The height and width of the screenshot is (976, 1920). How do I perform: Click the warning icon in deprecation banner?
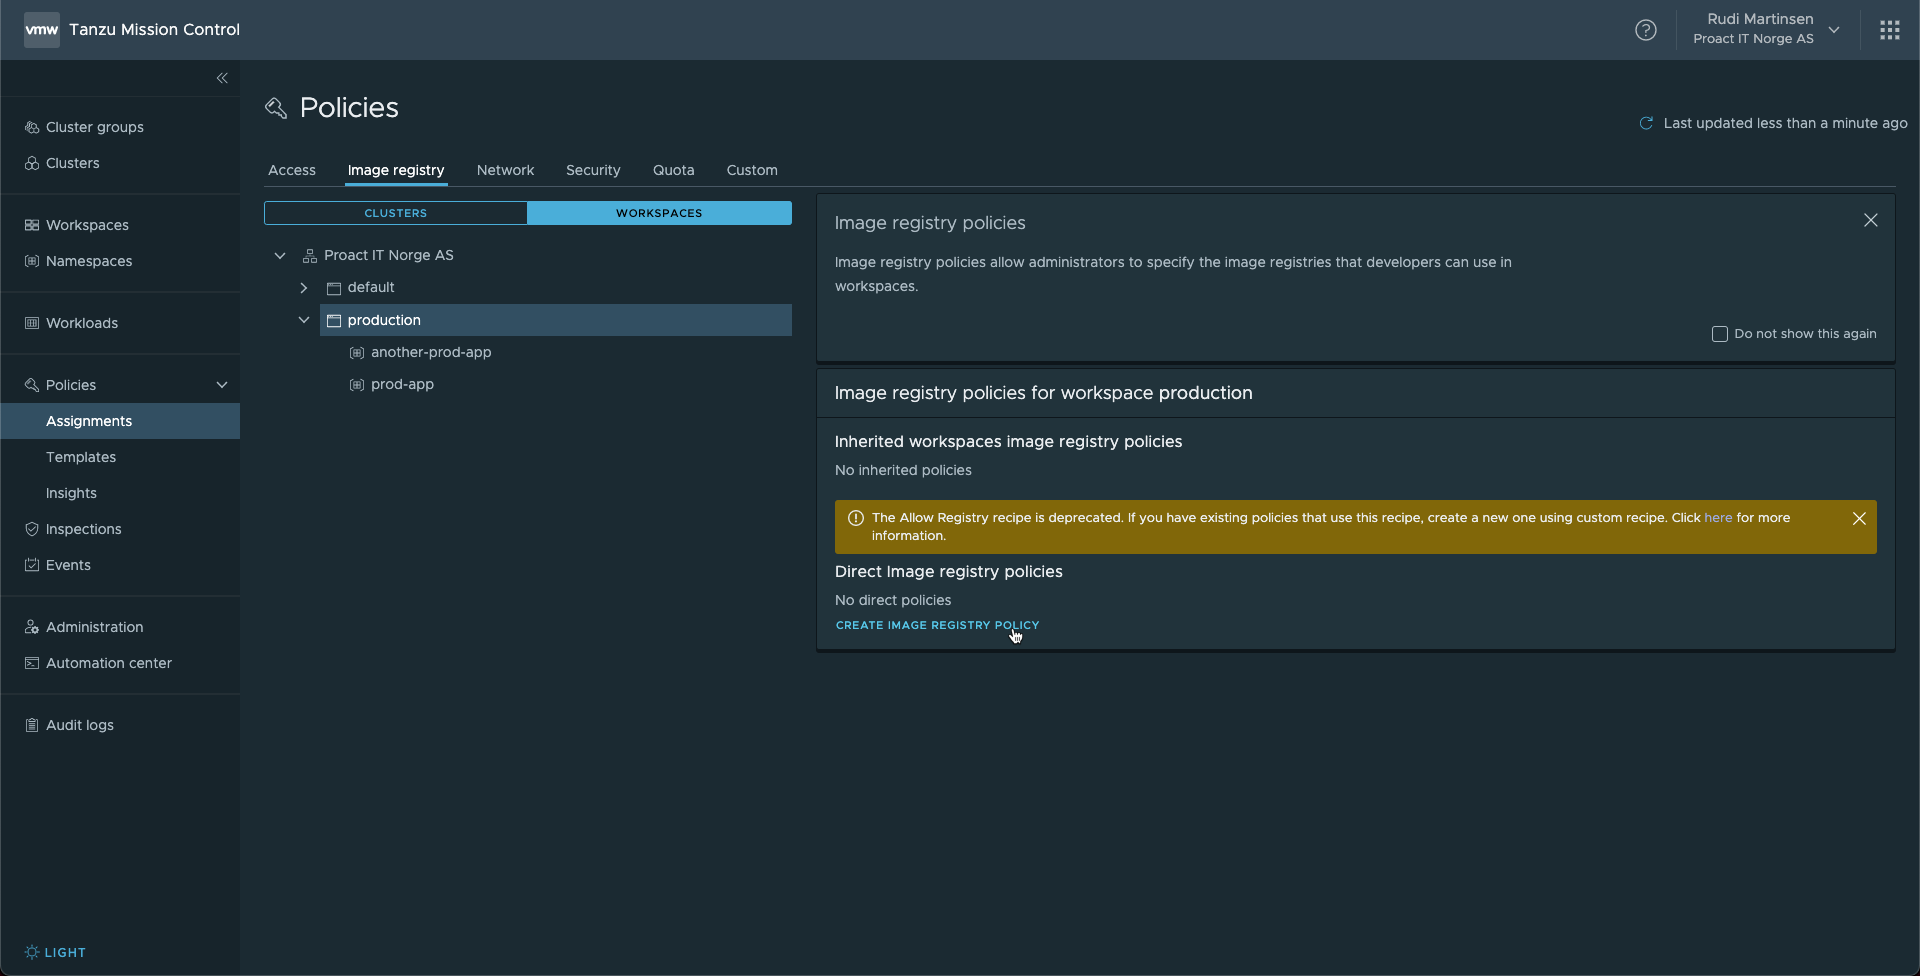coord(856,518)
